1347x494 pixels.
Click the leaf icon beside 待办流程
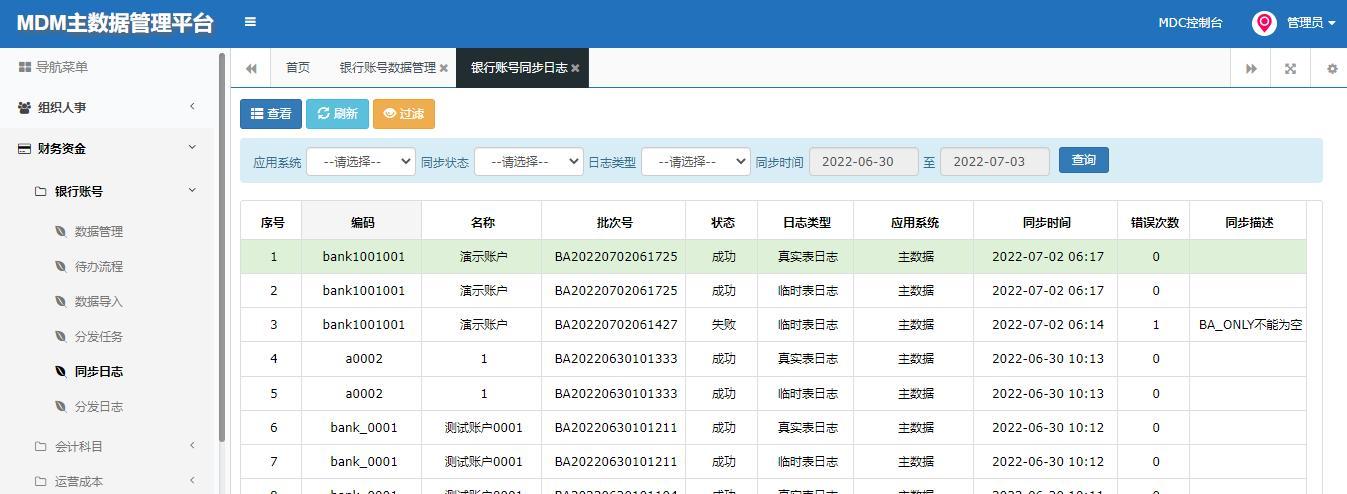click(60, 266)
